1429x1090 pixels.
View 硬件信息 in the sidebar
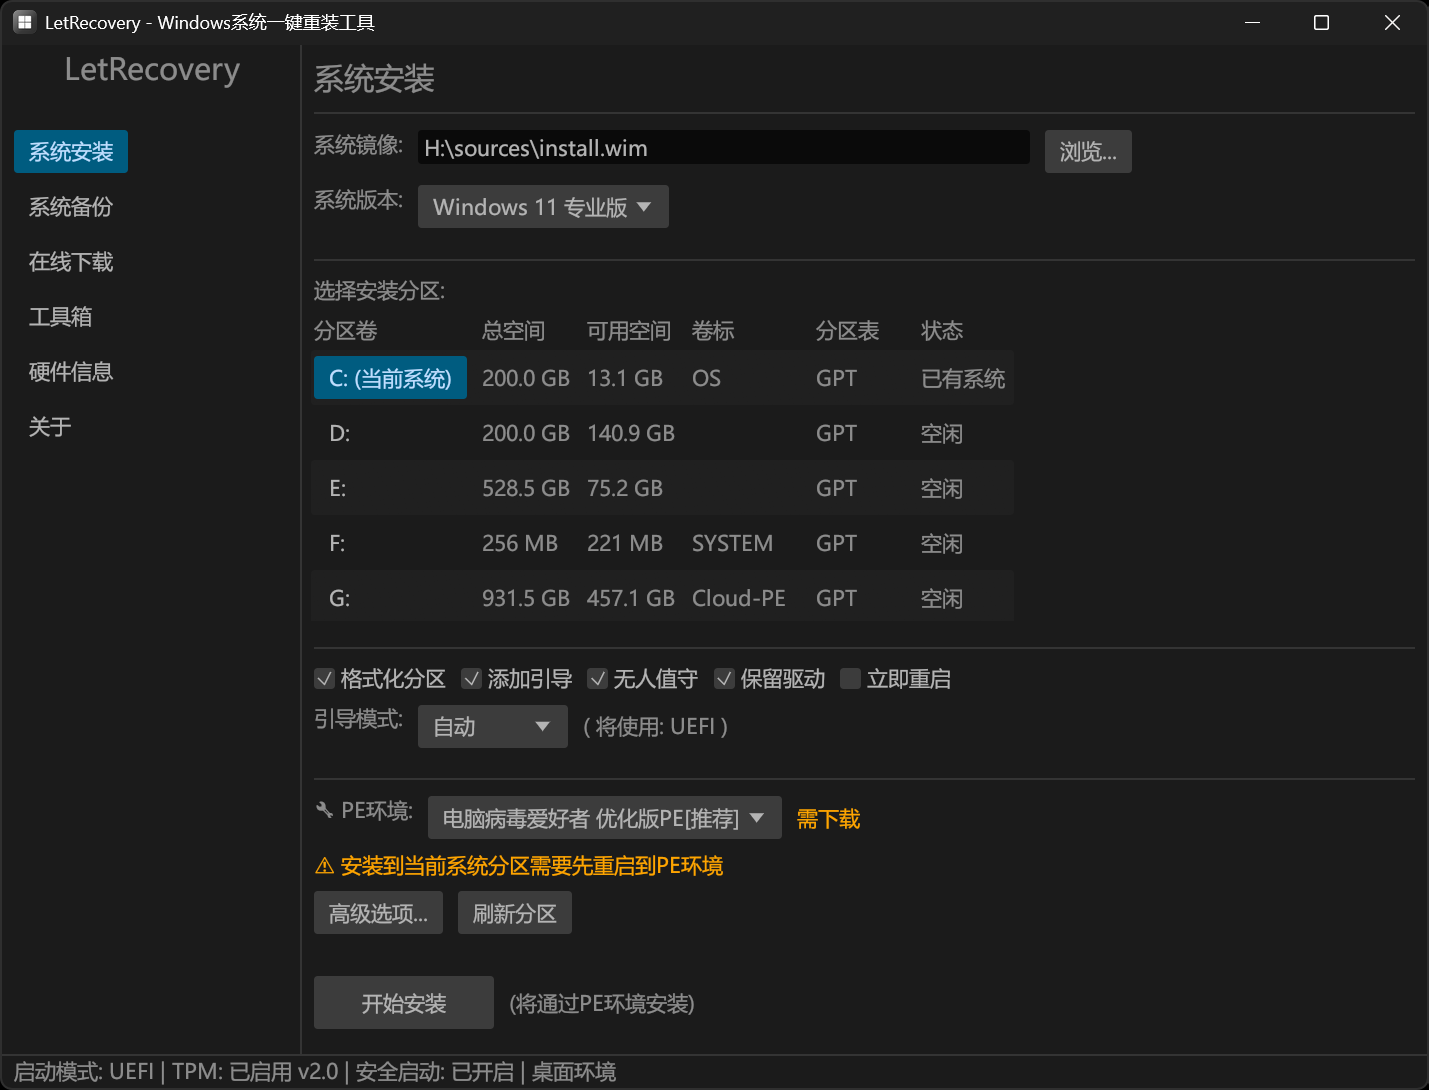(69, 371)
